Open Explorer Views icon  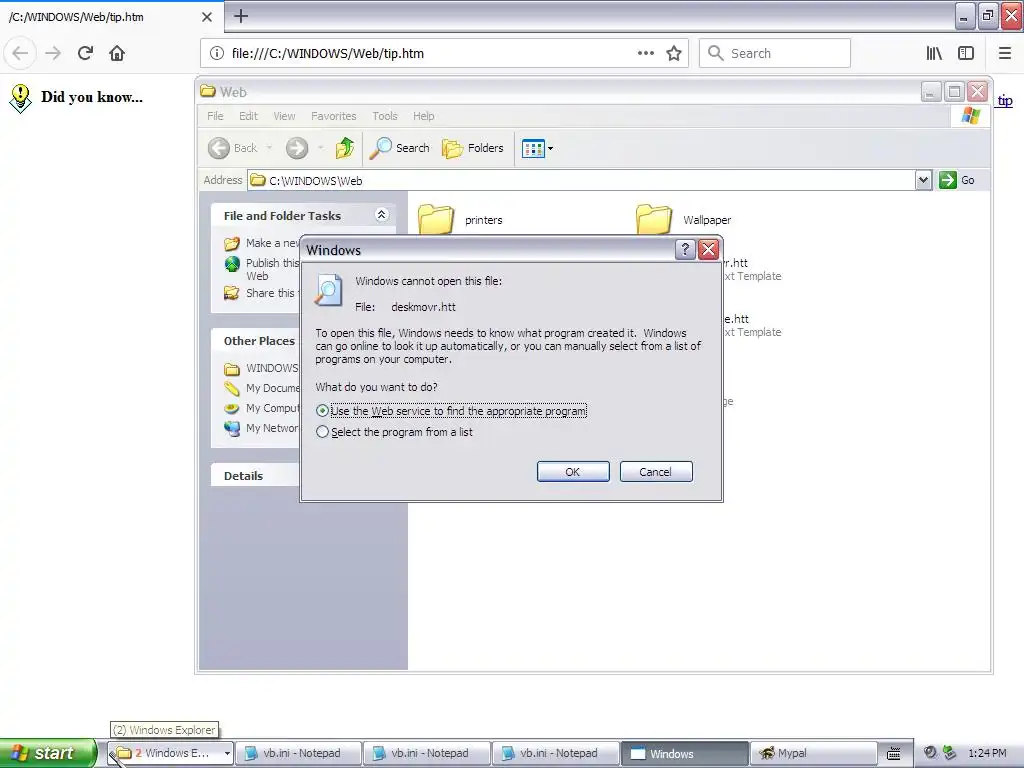point(533,149)
